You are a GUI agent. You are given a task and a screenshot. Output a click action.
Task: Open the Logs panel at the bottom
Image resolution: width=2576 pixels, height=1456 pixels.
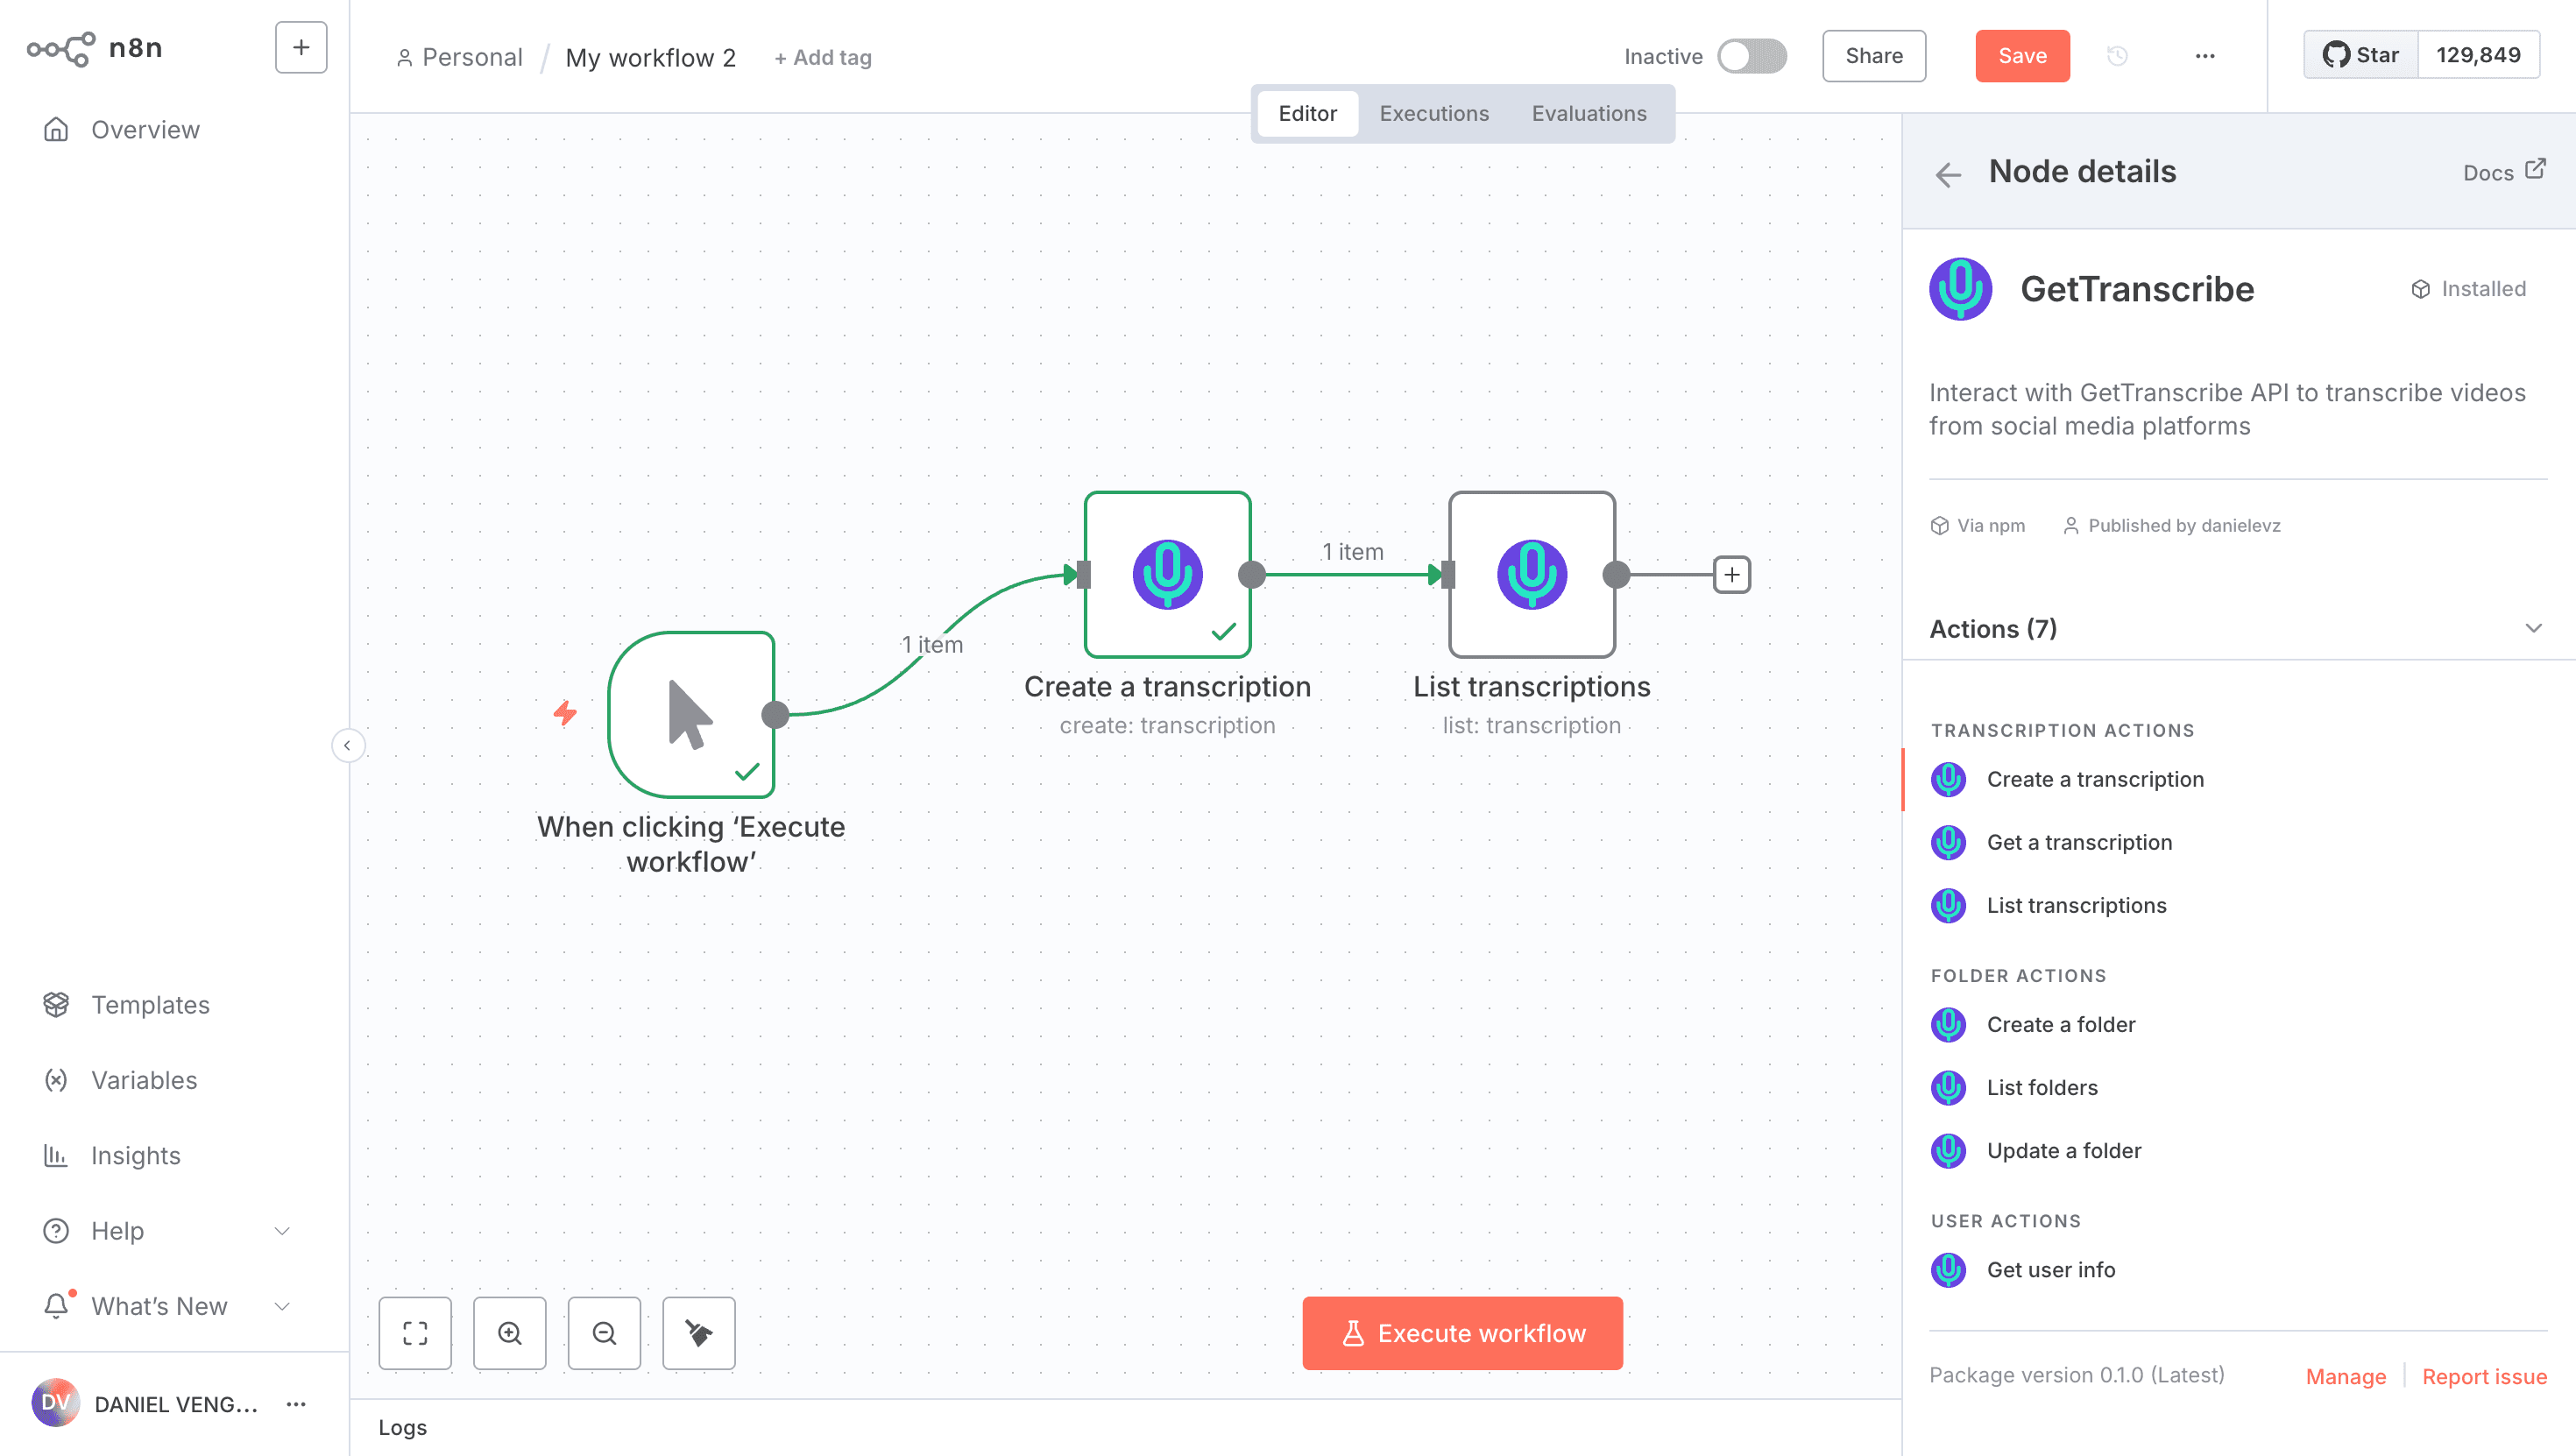click(x=402, y=1427)
